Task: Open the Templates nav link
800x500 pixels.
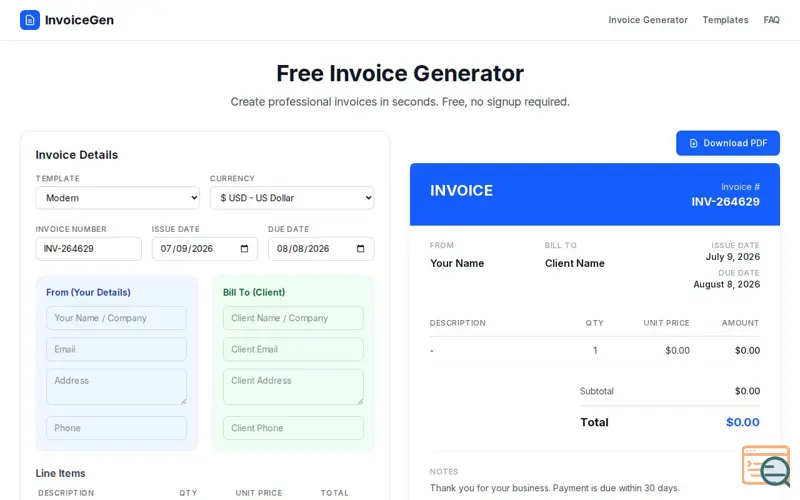Action: click(725, 20)
